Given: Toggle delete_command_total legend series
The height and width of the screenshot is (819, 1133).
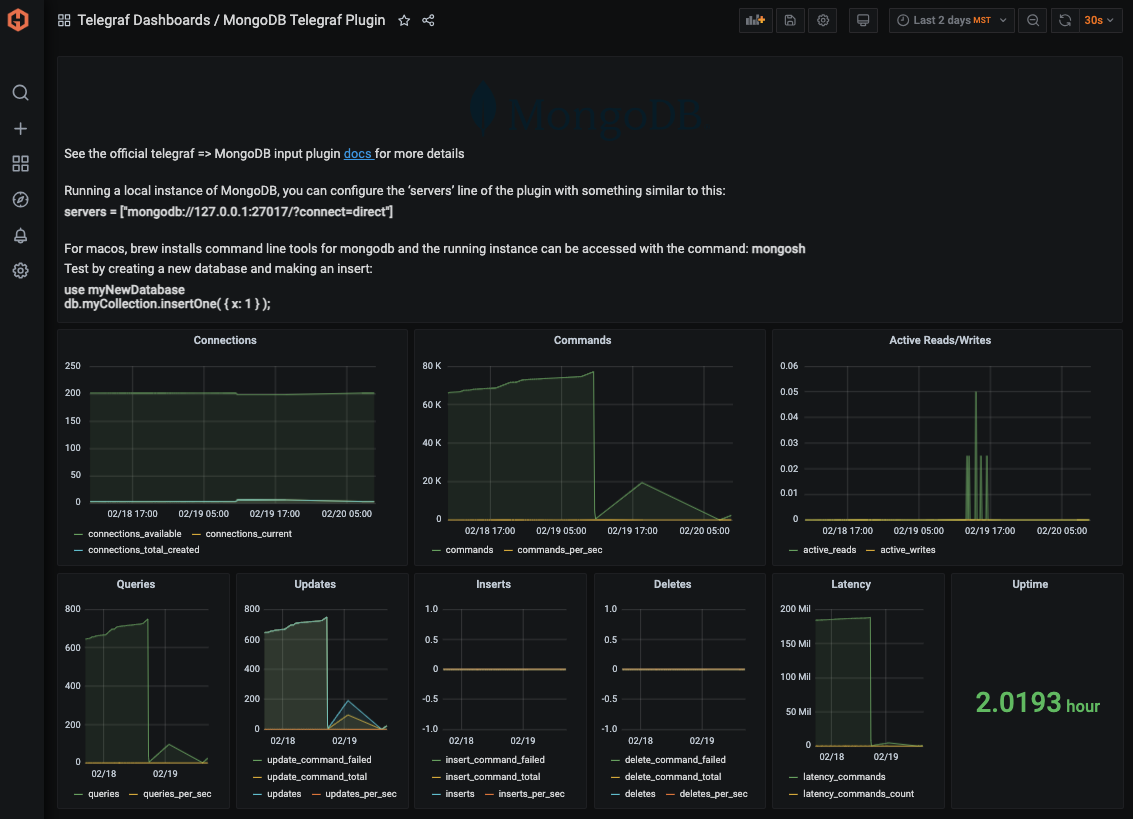Looking at the screenshot, I should click(673, 777).
